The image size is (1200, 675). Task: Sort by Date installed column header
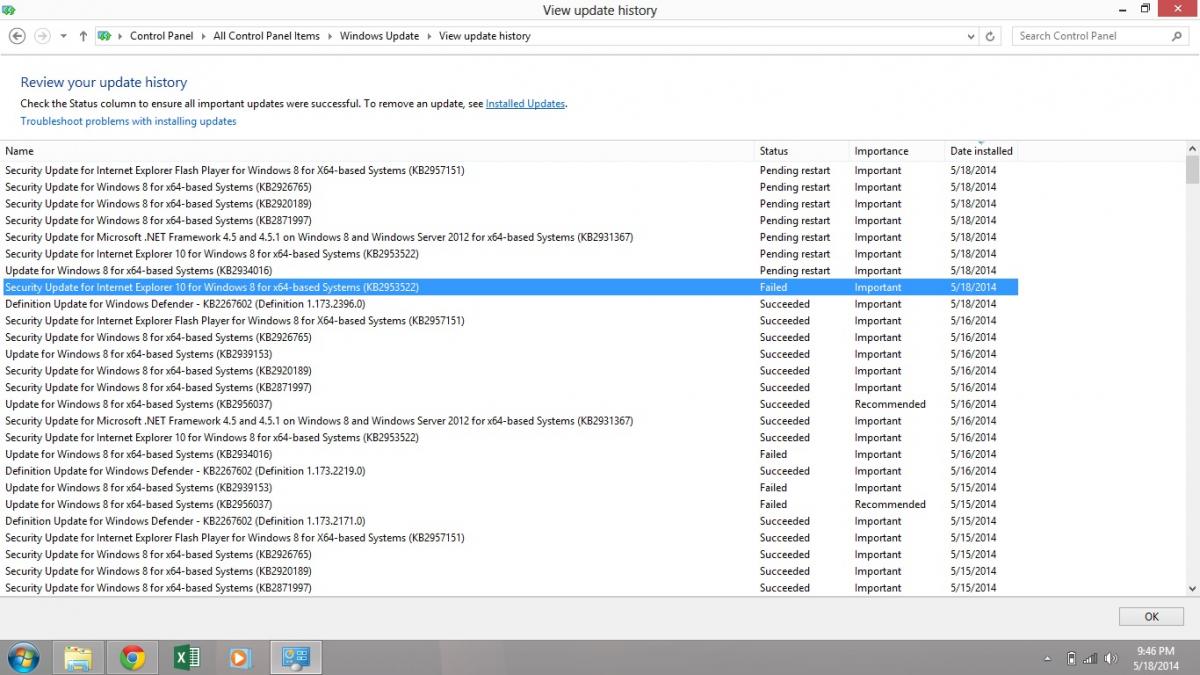tap(981, 151)
